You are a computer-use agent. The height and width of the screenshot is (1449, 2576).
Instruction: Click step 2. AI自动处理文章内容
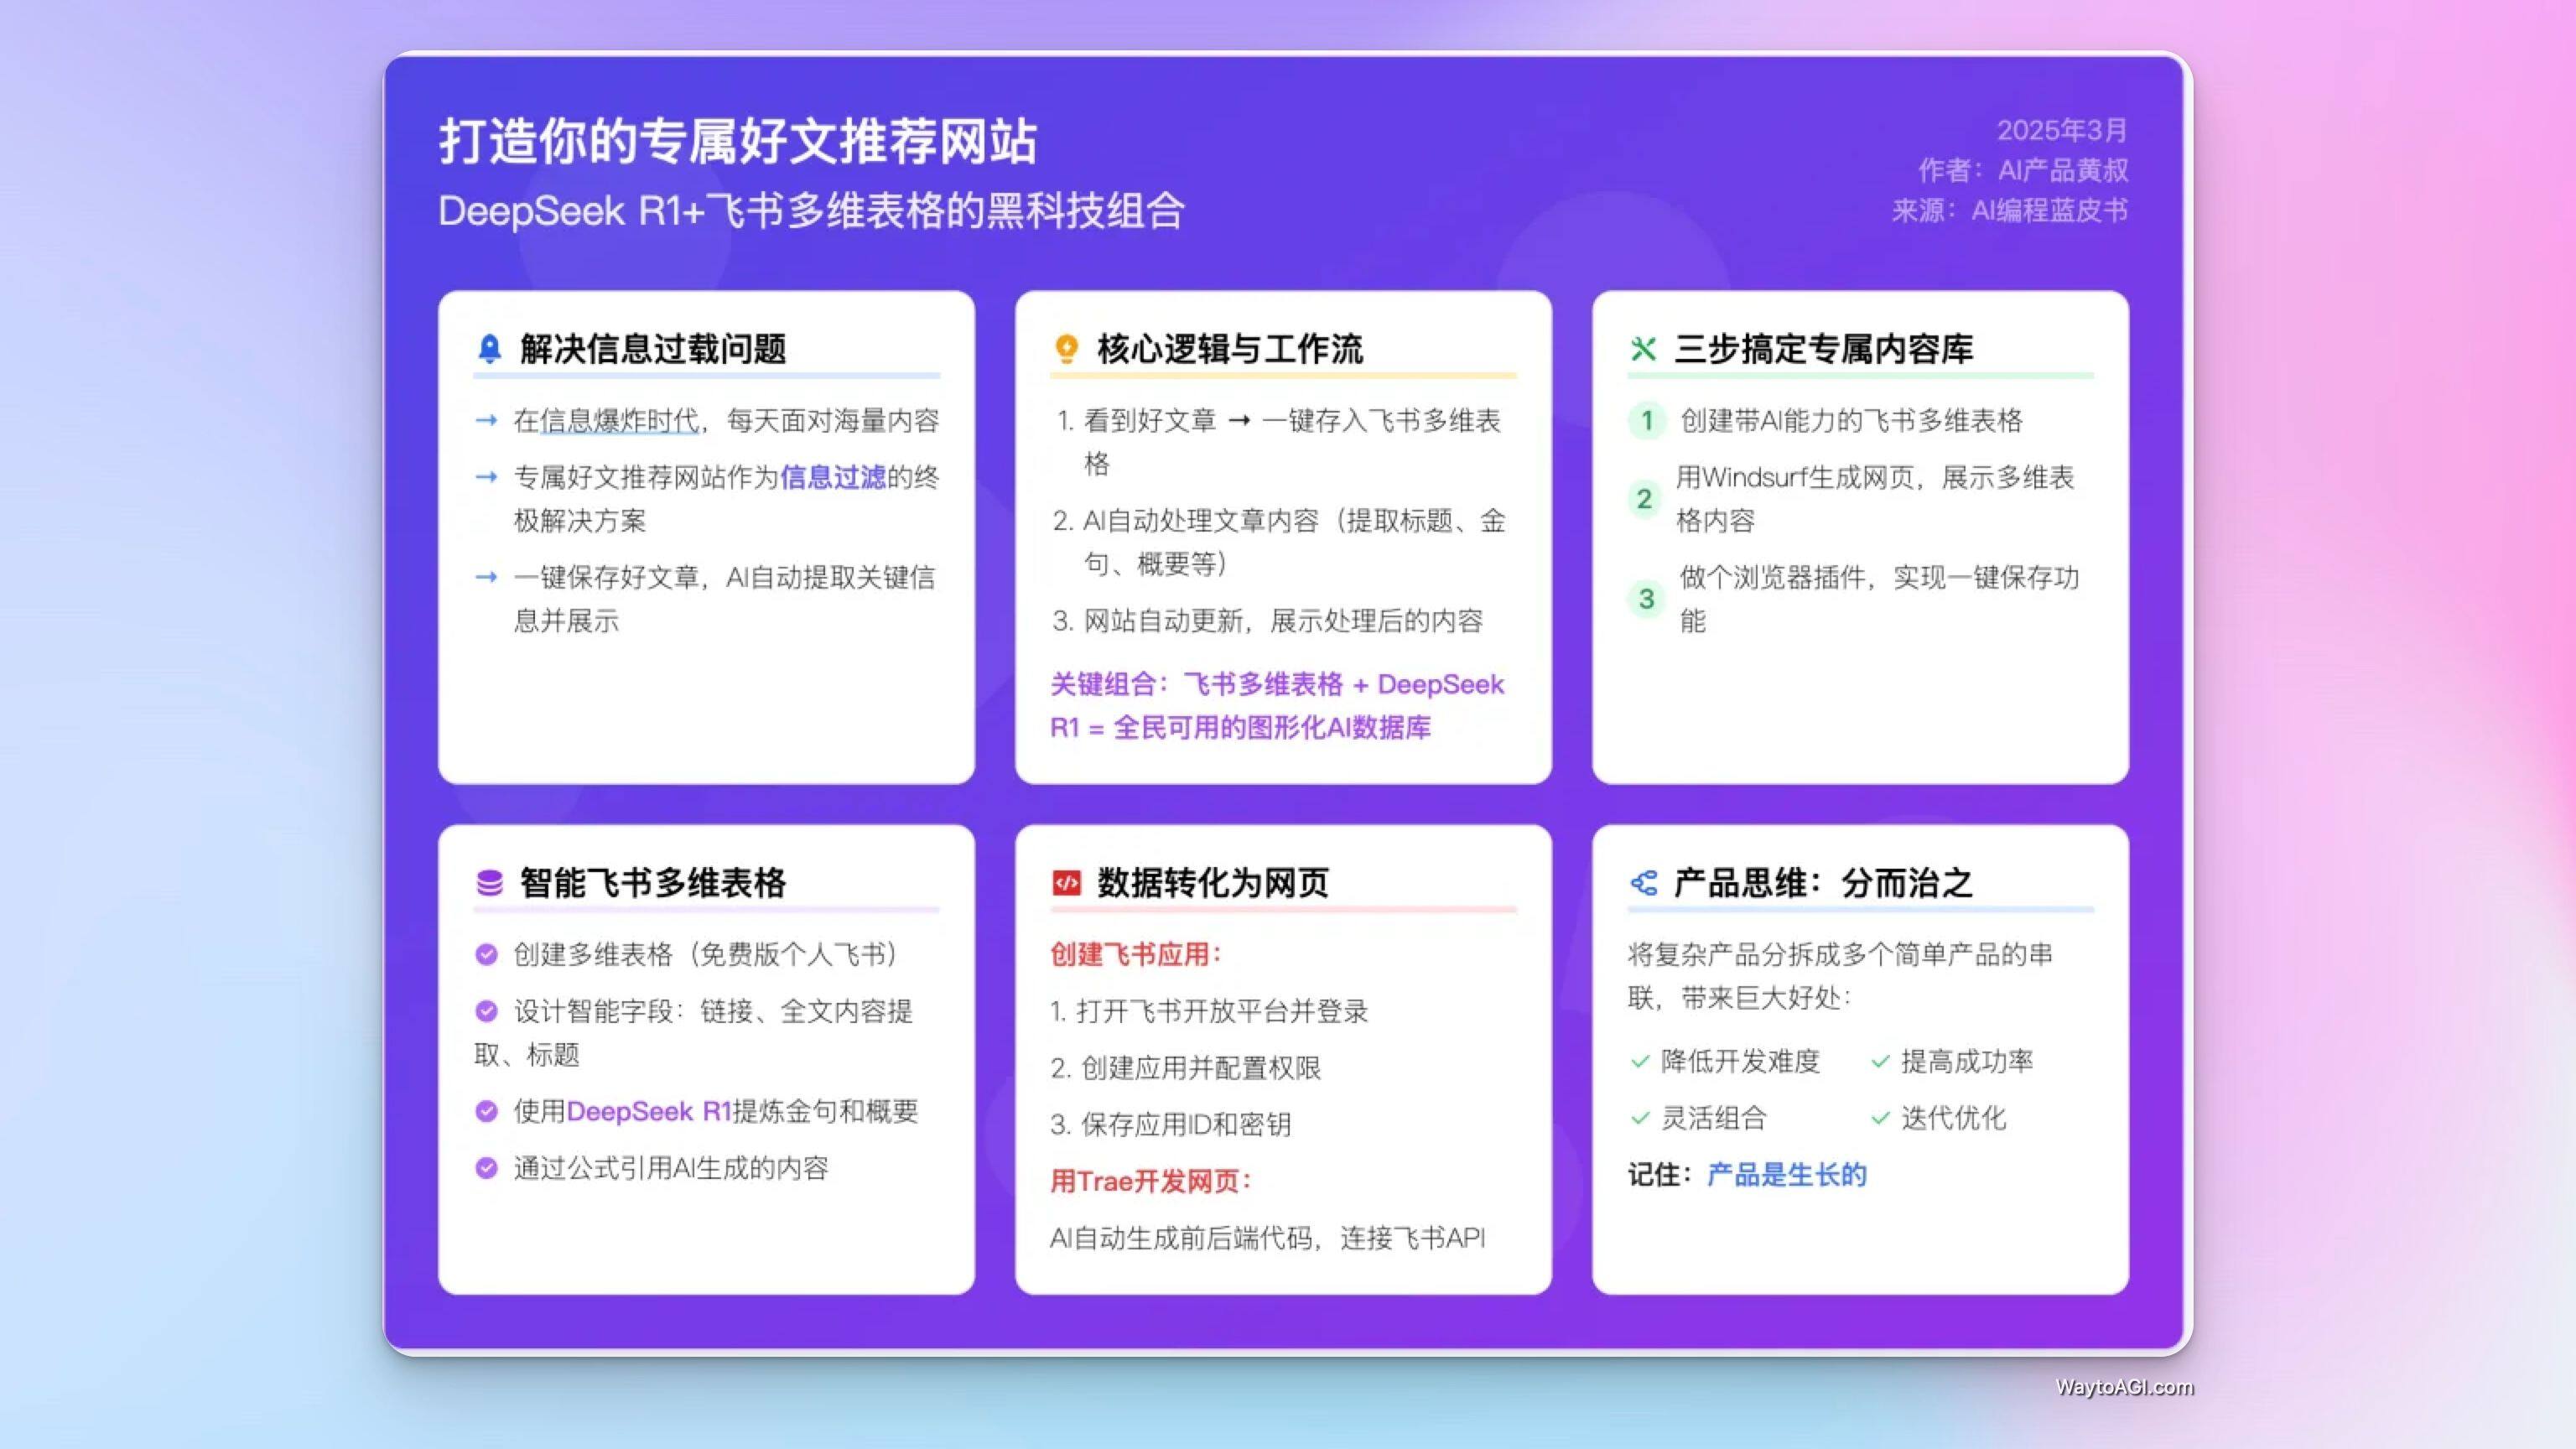pyautogui.click(x=1279, y=541)
